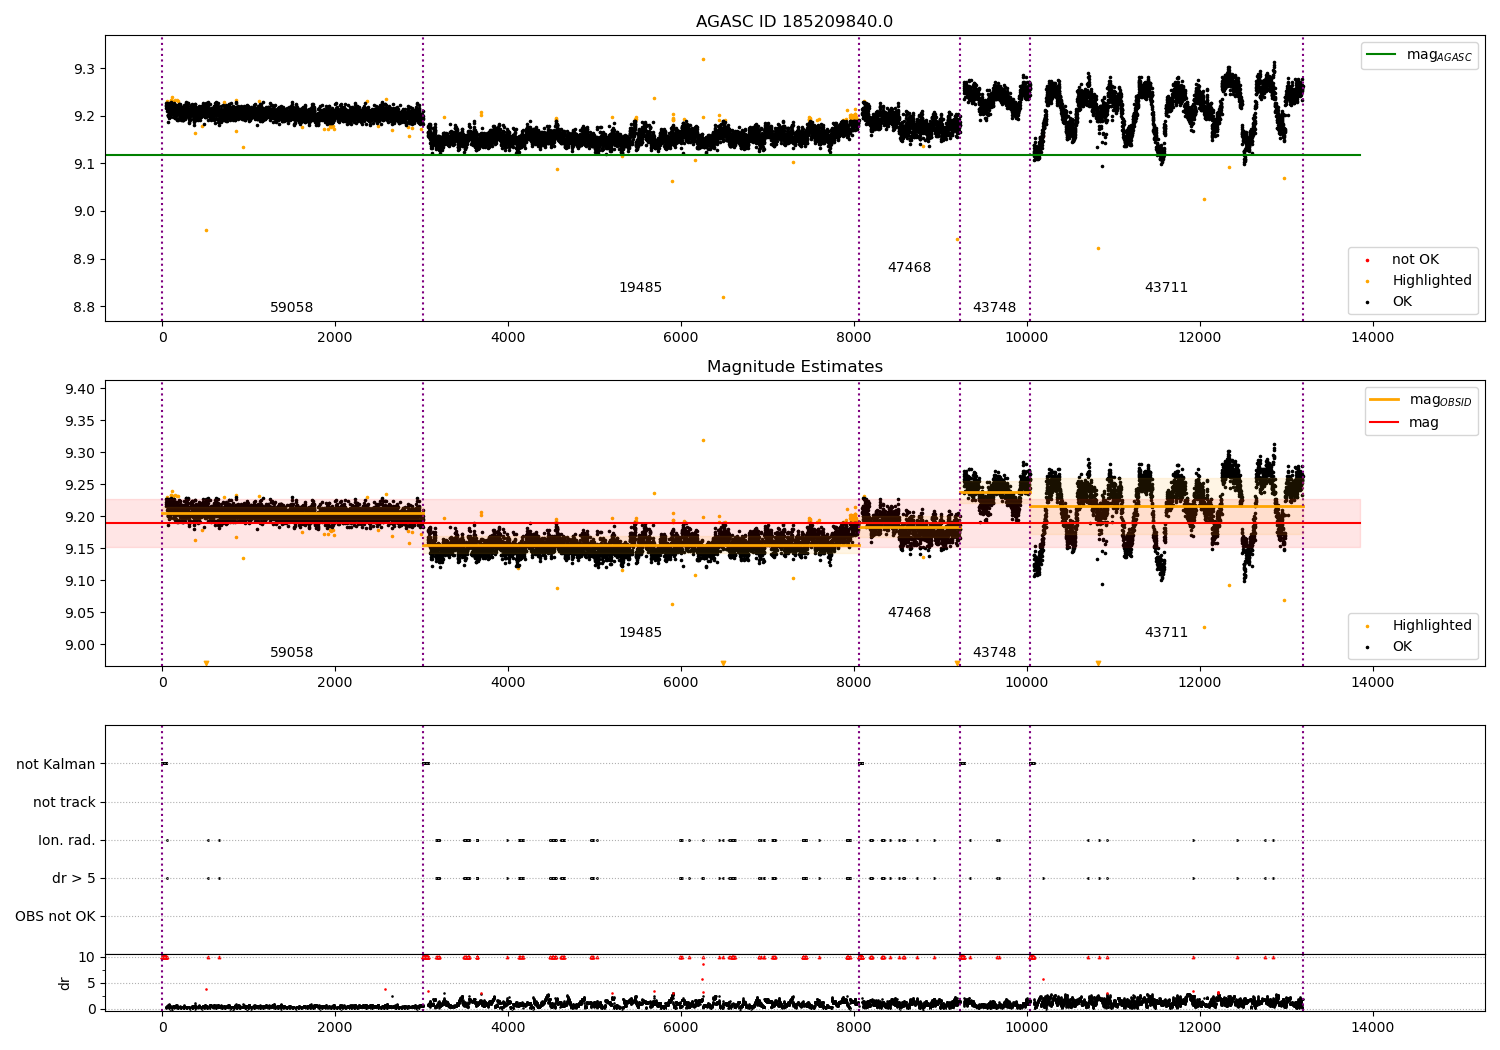
Task: Click the title 'AGASC ID 185209840.0'
Action: 794,22
